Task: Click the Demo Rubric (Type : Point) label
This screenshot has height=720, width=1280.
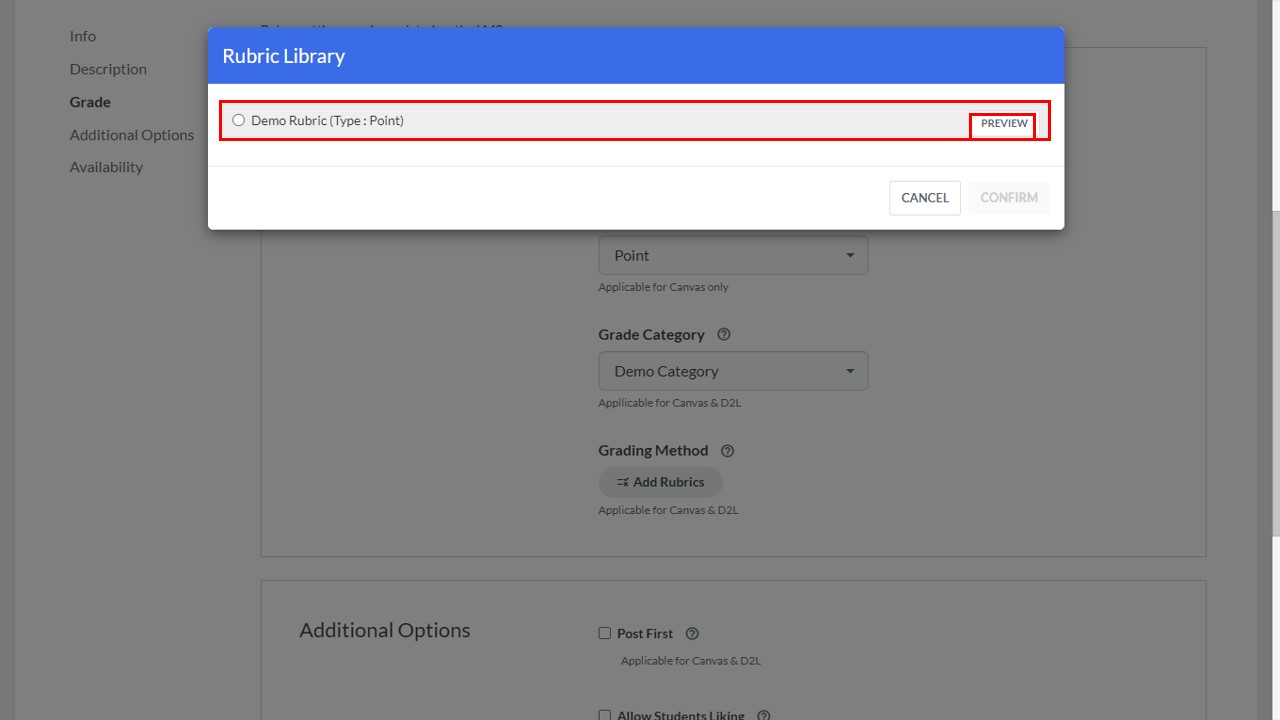Action: [x=327, y=120]
